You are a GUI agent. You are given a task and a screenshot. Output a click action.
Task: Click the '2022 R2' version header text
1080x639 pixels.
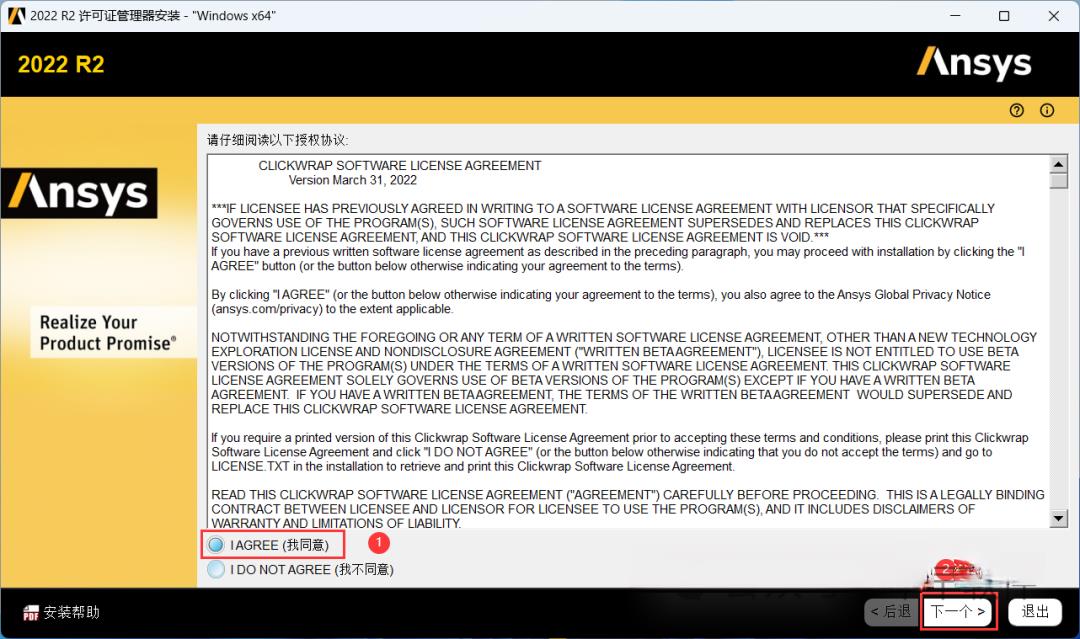61,64
